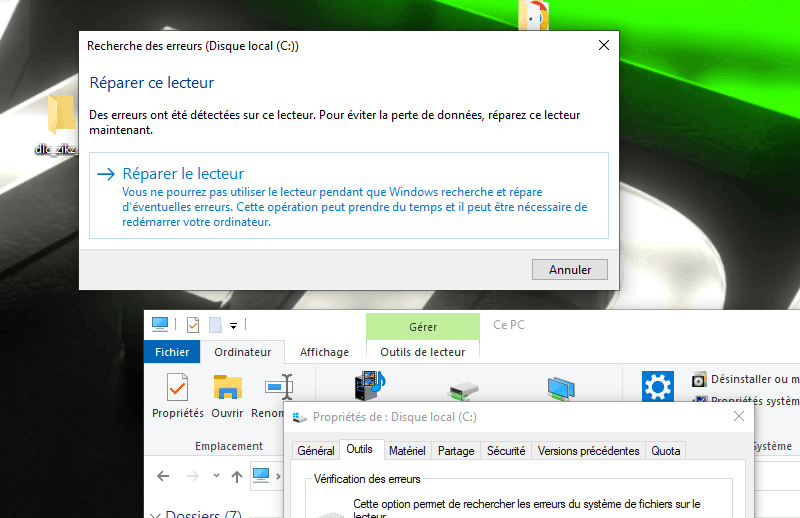The height and width of the screenshot is (518, 800).
Task: Close the Propriétés de Disque local dialog
Action: click(x=739, y=416)
